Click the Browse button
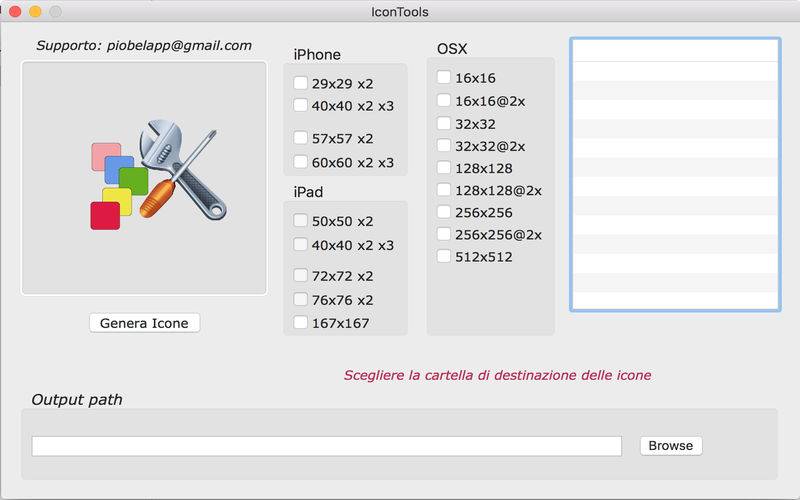 coord(671,445)
